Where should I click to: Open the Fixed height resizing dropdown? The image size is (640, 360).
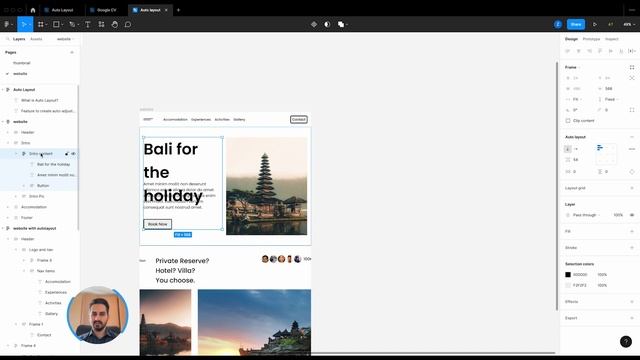(x=611, y=99)
